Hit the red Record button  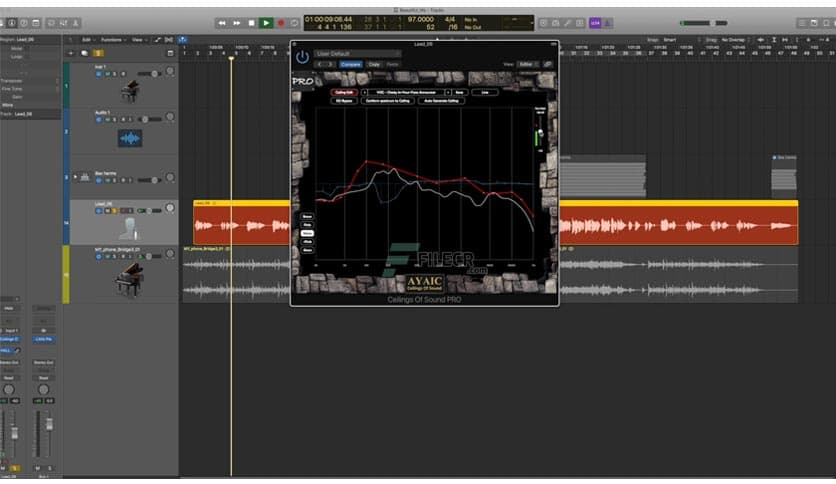(281, 23)
